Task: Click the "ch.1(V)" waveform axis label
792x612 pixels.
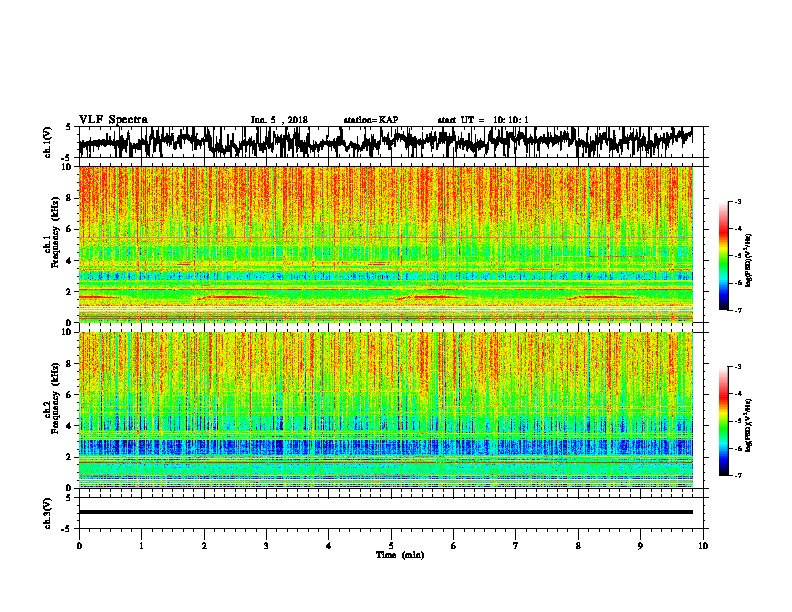Action: point(48,142)
